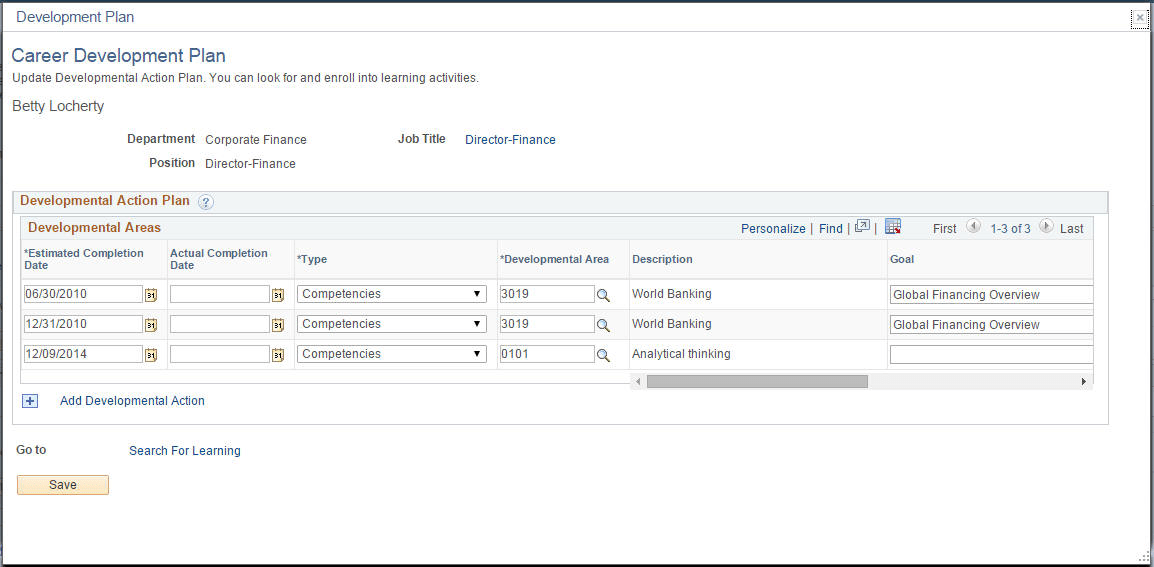Image resolution: width=1154 pixels, height=567 pixels.
Task: Click Estimated Completion Date column header
Action: (84, 259)
